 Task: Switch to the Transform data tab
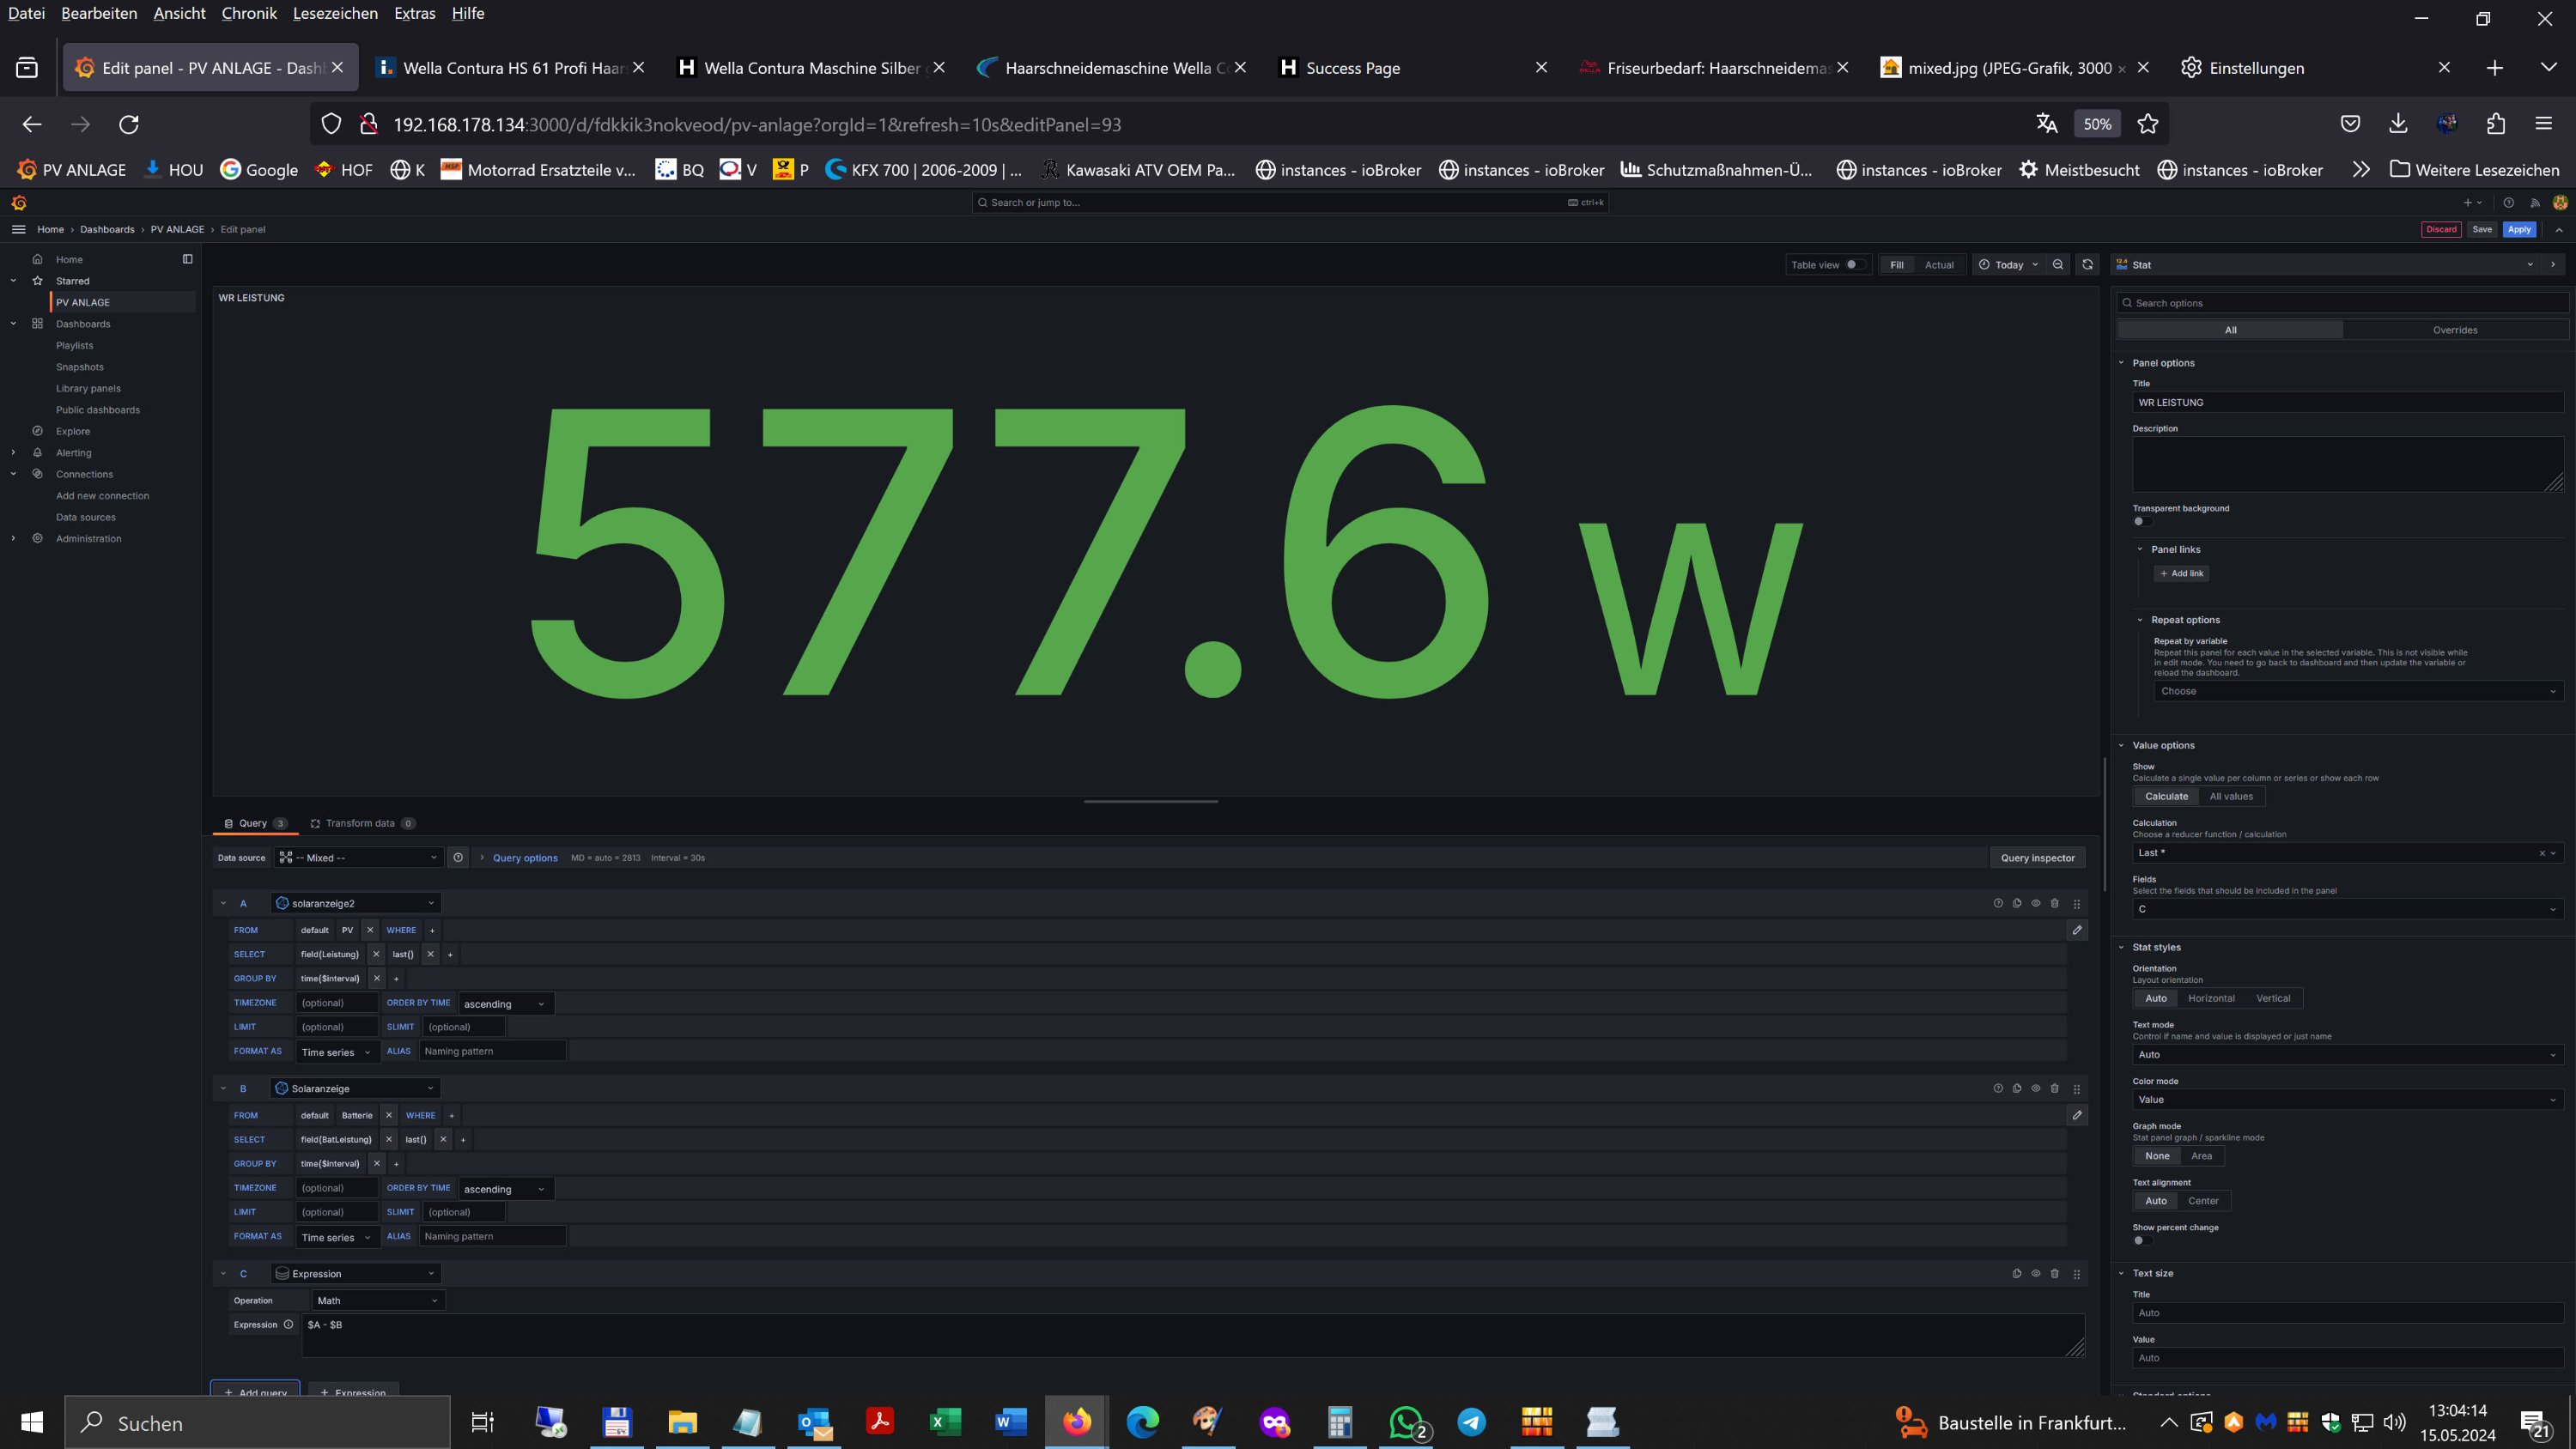(360, 823)
